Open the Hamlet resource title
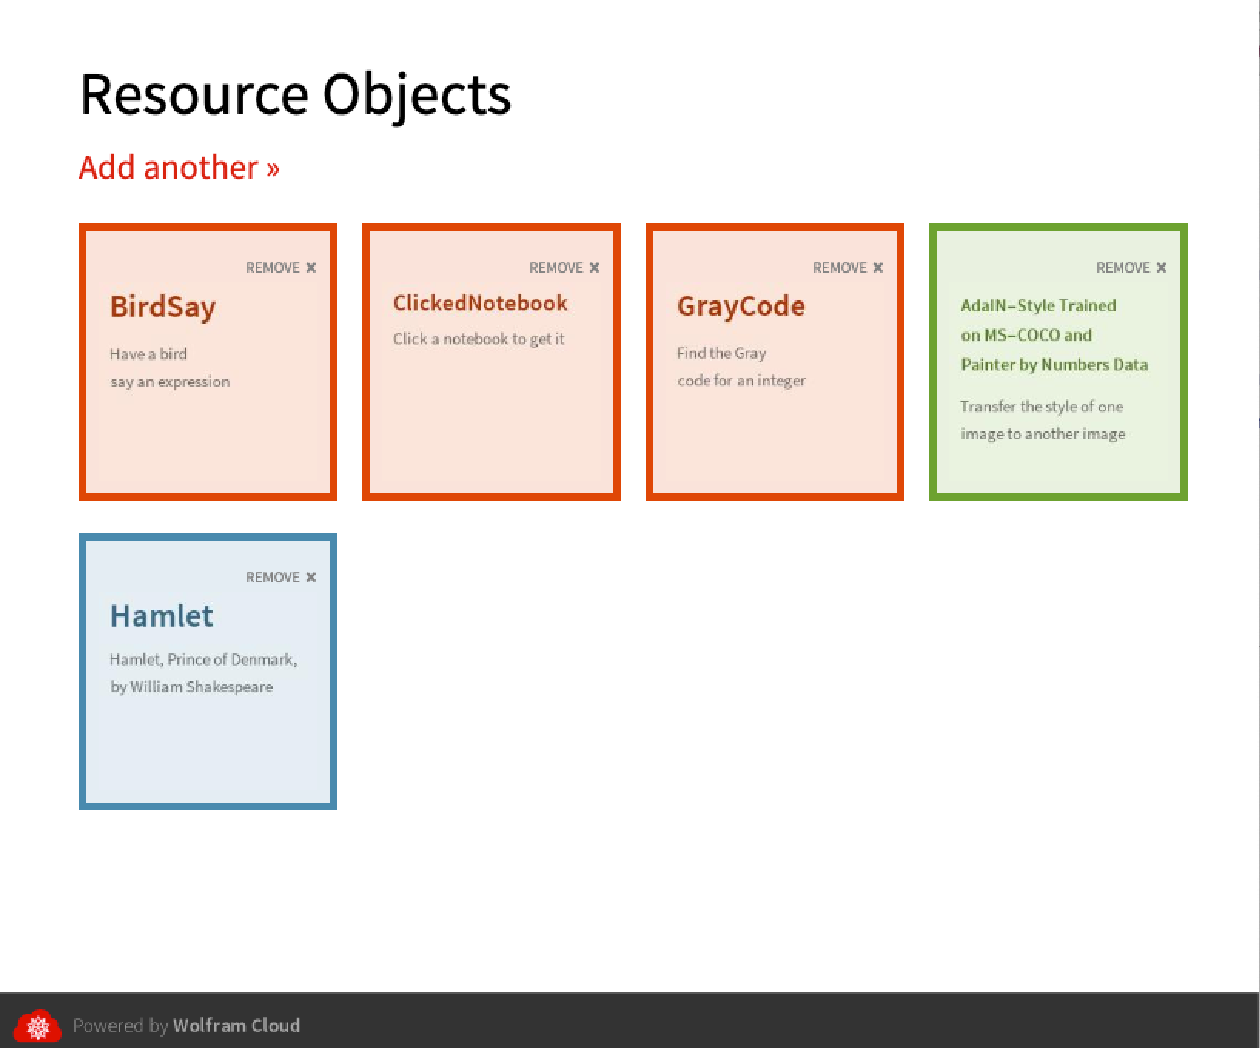Screen dimensions: 1260x1048 162,616
